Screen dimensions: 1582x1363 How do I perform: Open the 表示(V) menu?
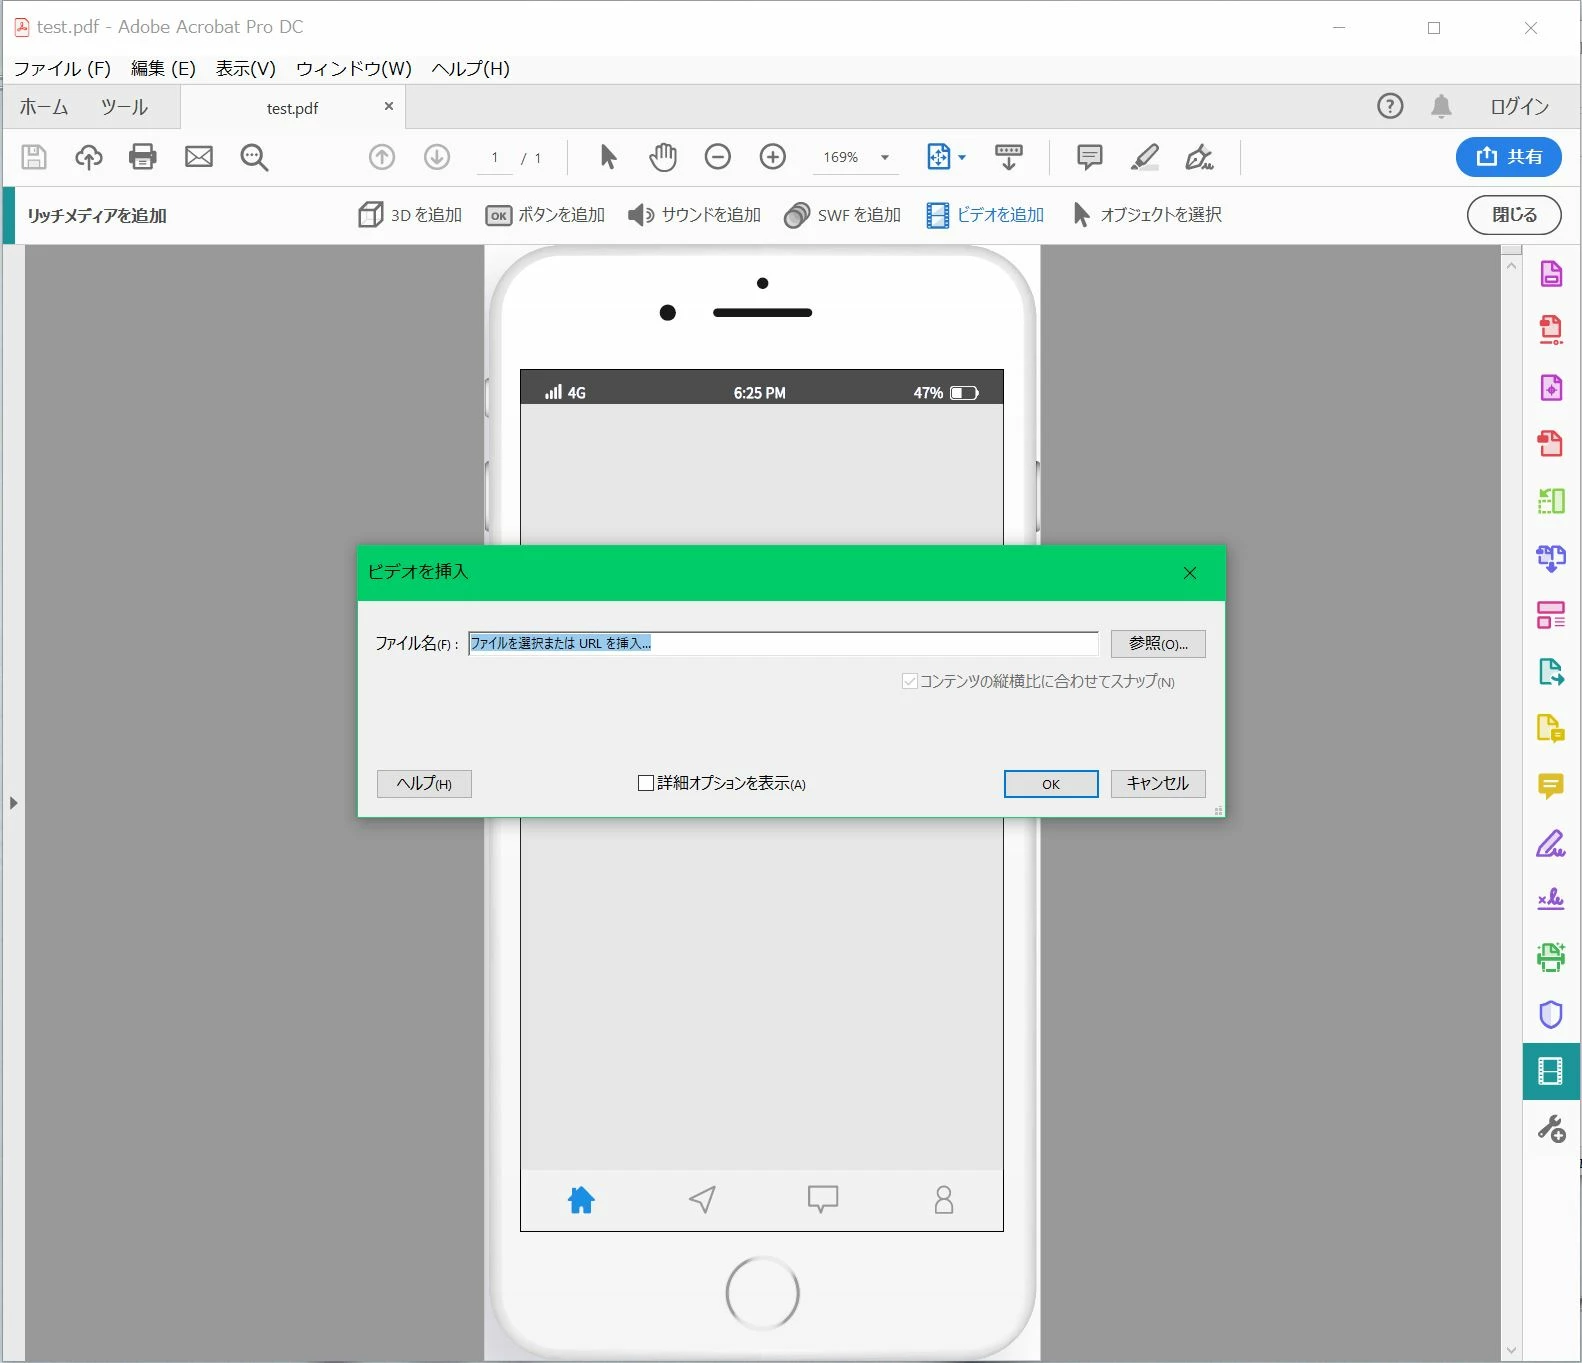pyautogui.click(x=246, y=68)
